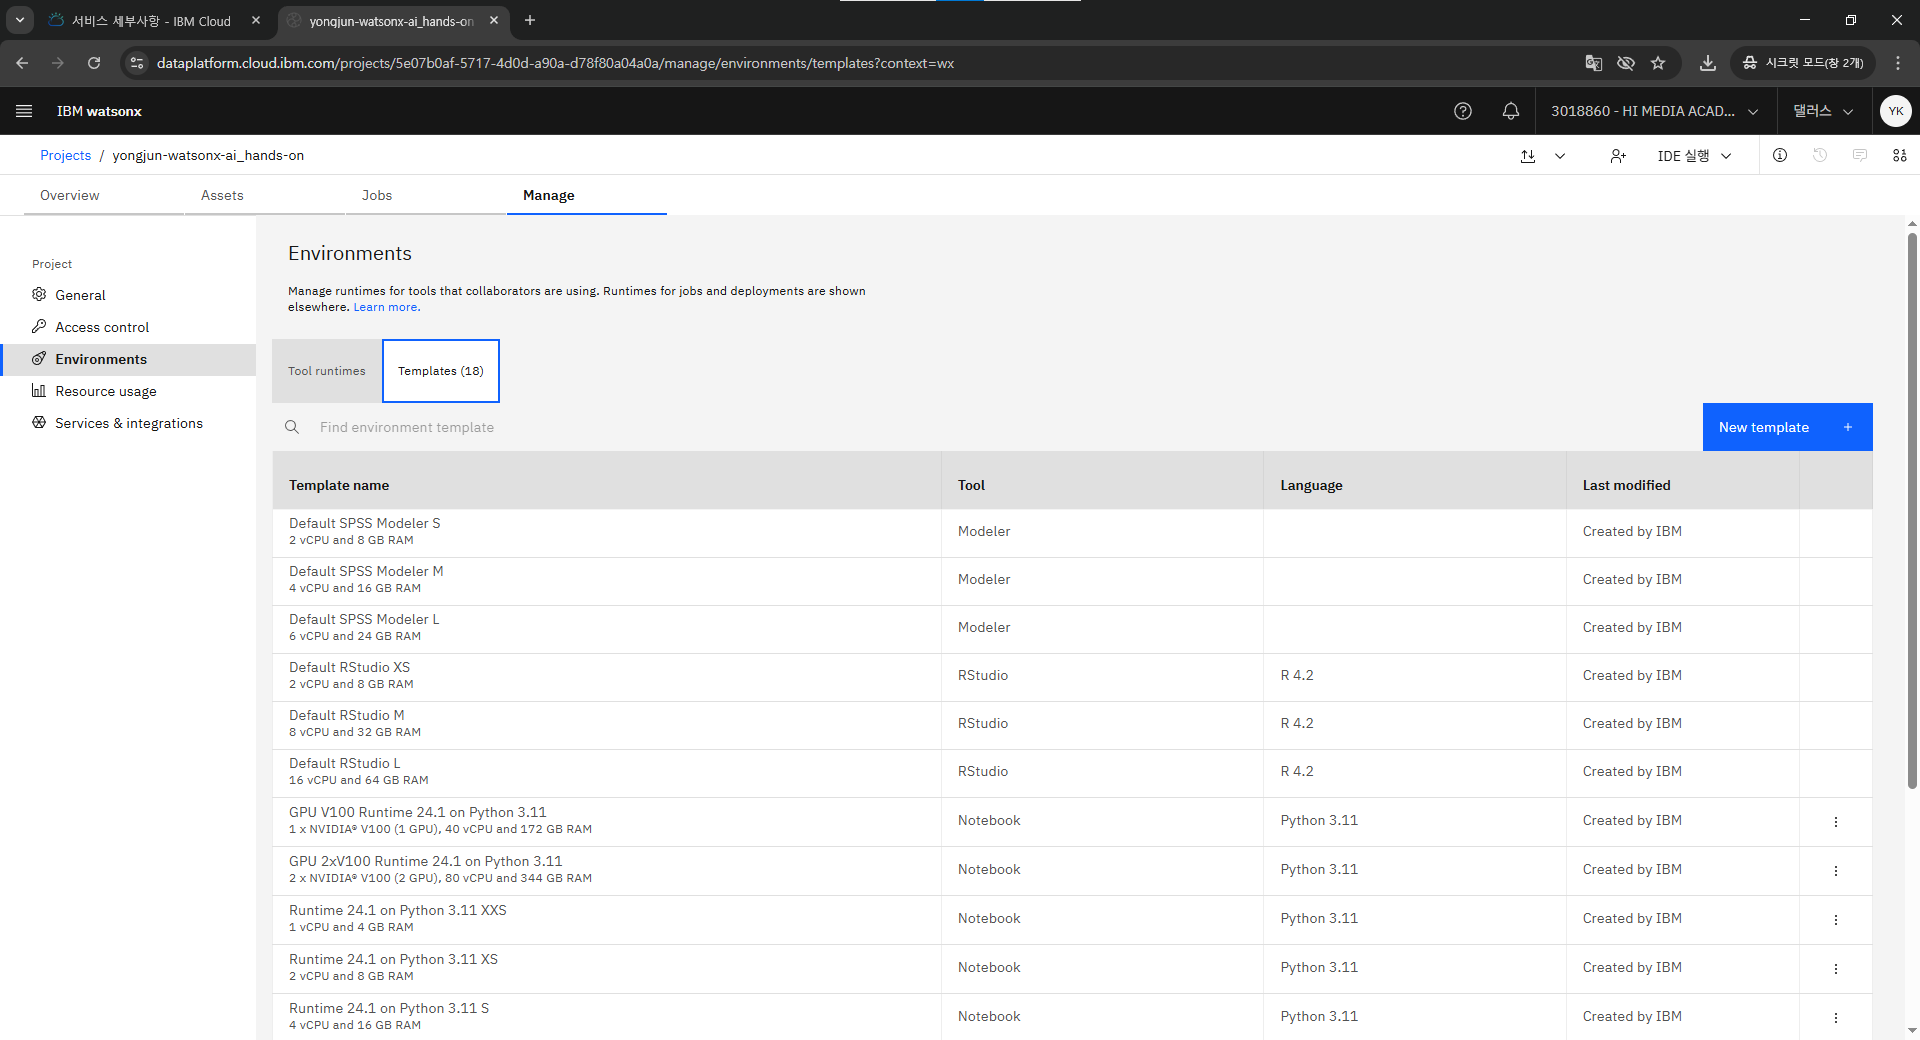Open Services & integrations in the sidebar
Viewport: 1920px width, 1040px height.
click(129, 423)
